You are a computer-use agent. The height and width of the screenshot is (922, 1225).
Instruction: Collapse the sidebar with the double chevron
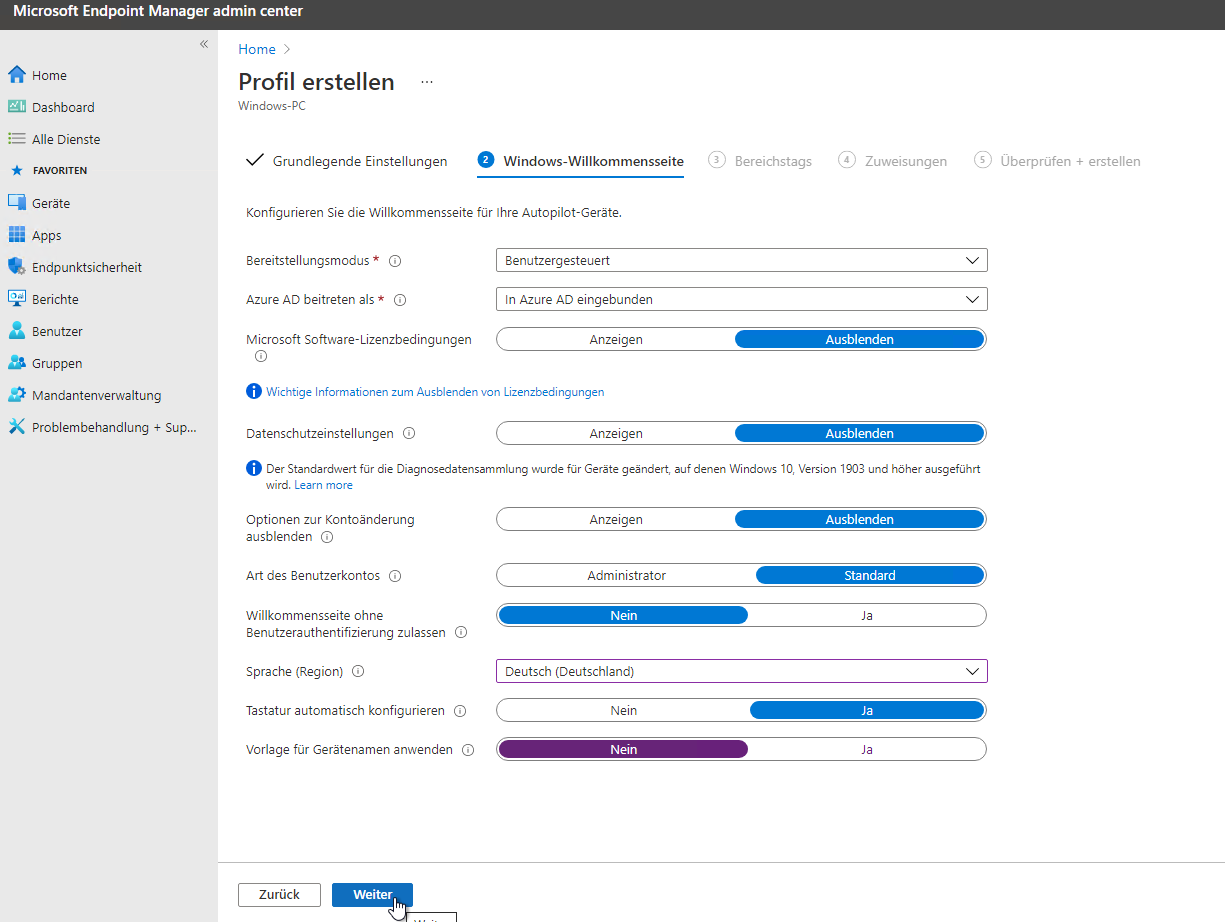[x=204, y=44]
